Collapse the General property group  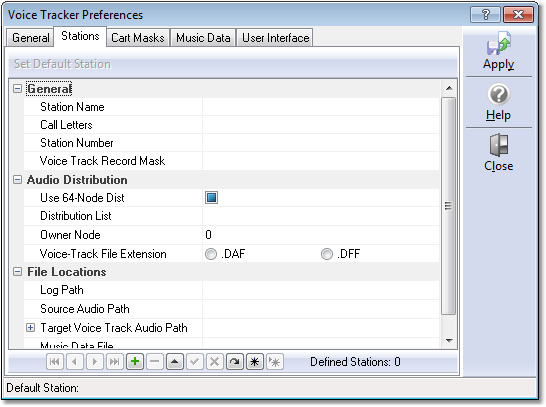point(17,89)
